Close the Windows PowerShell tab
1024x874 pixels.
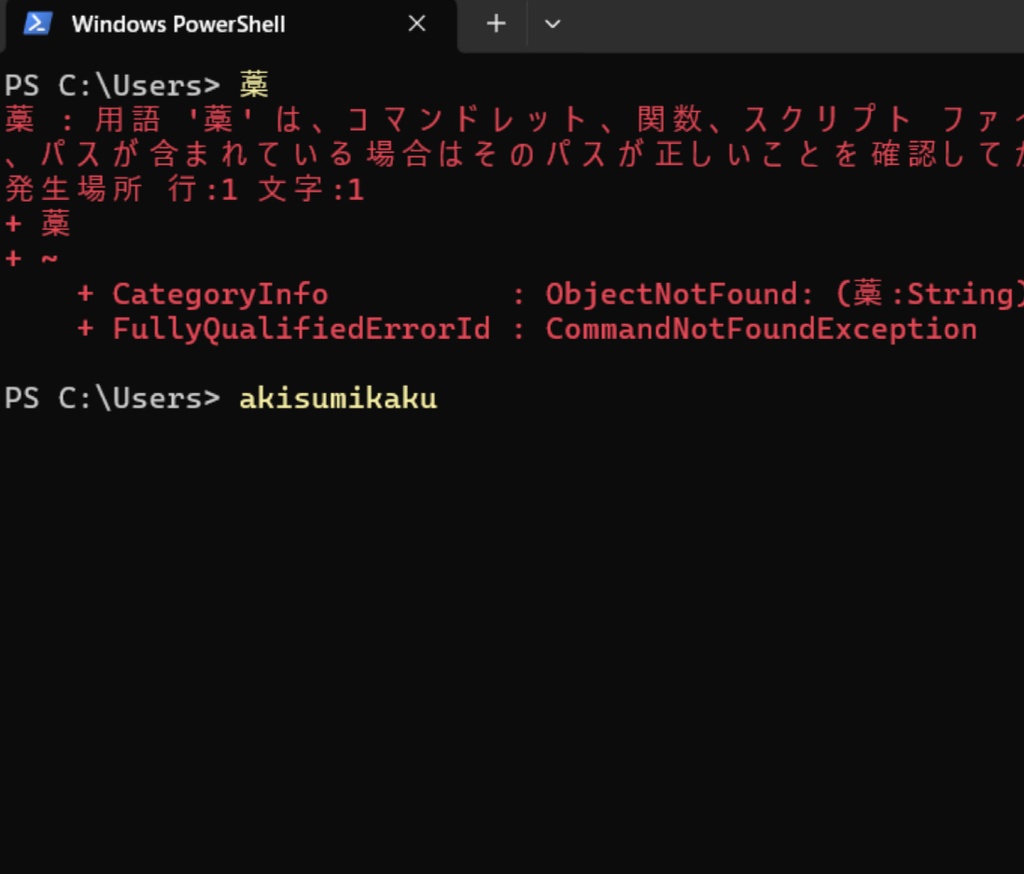(417, 24)
